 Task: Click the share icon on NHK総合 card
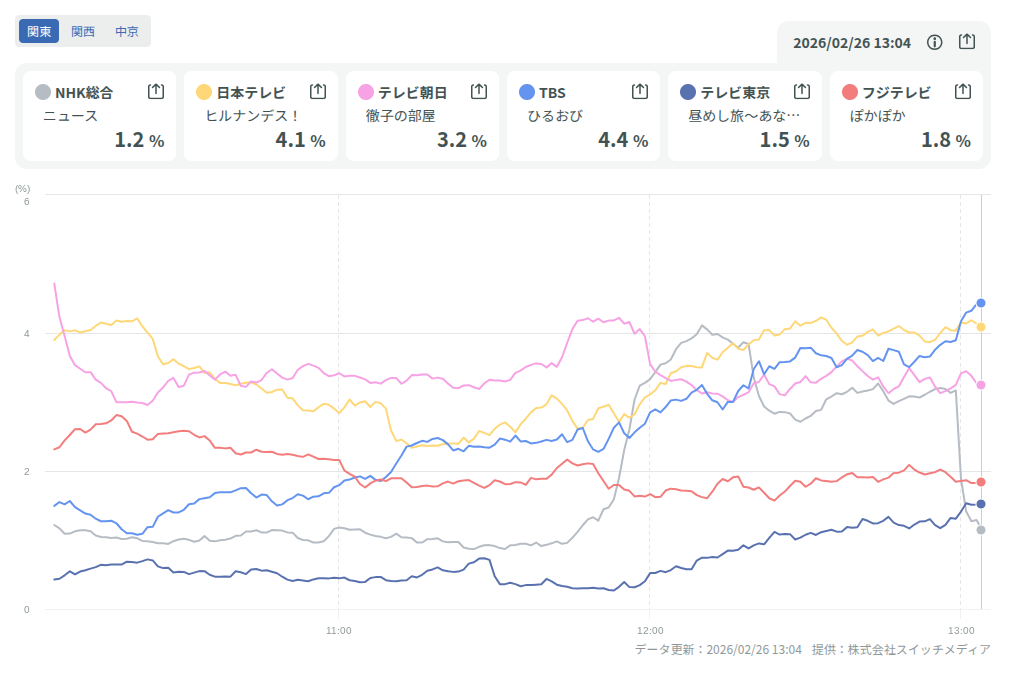click(x=156, y=91)
